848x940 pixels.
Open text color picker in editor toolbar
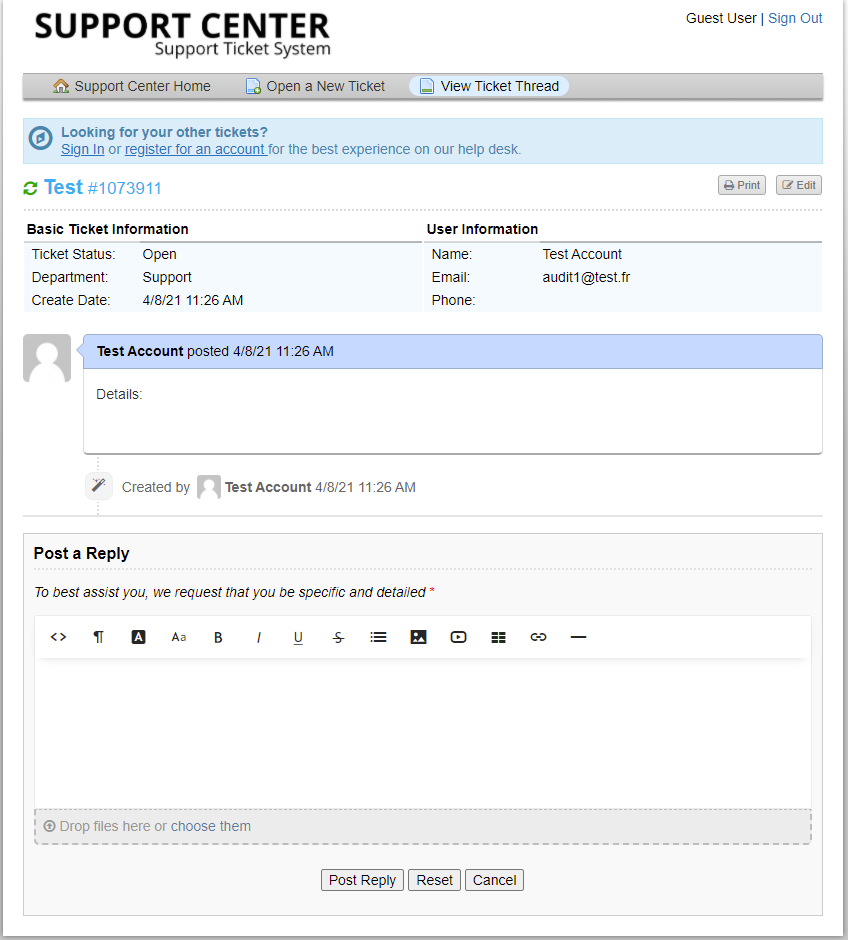139,637
